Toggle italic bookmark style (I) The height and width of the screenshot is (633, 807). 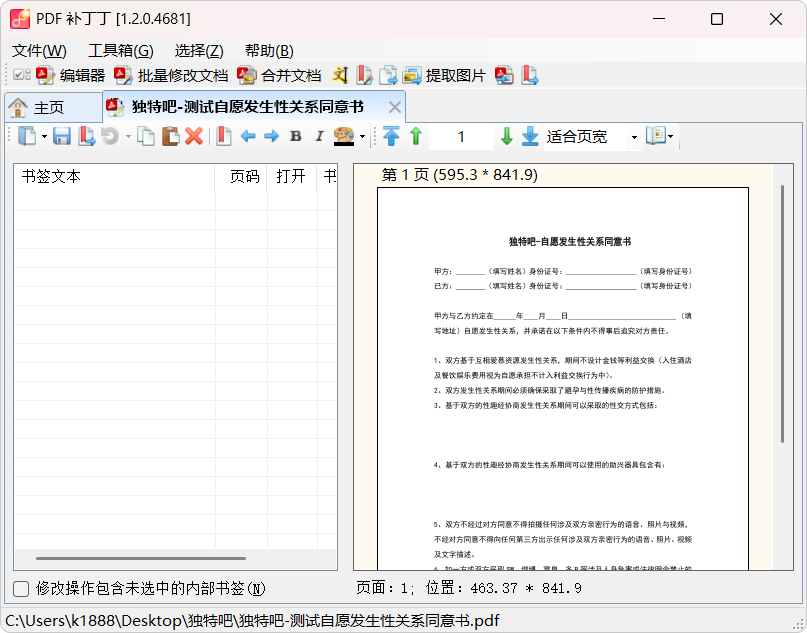click(x=319, y=136)
